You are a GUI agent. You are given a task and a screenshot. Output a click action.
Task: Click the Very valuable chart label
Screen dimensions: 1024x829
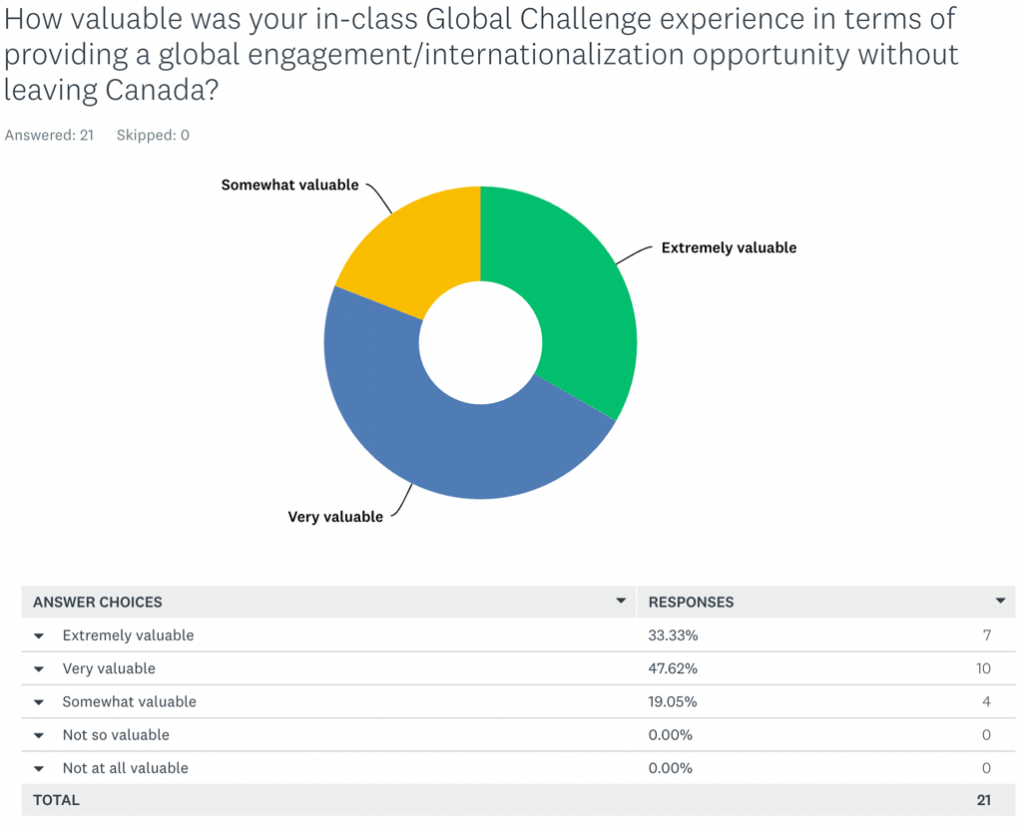(x=336, y=517)
